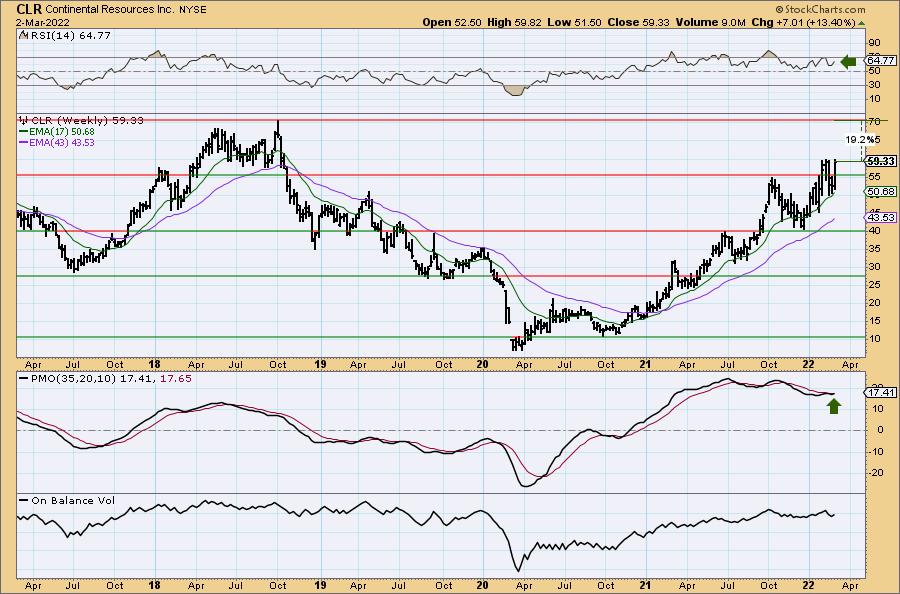Viewport: 900px width, 594px height.
Task: Click the RSI(14) 64.77 panel label
Action: pyautogui.click(x=69, y=35)
